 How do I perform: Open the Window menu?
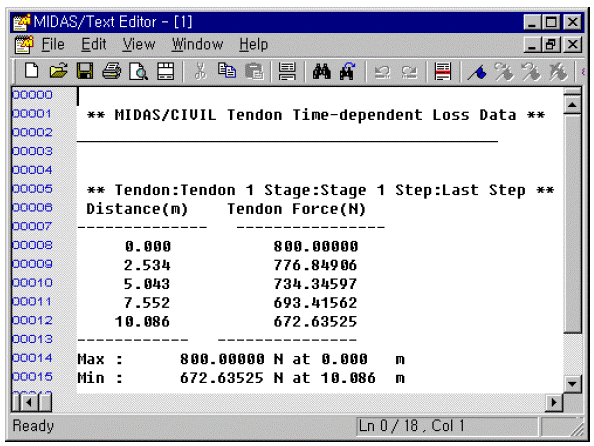[197, 45]
